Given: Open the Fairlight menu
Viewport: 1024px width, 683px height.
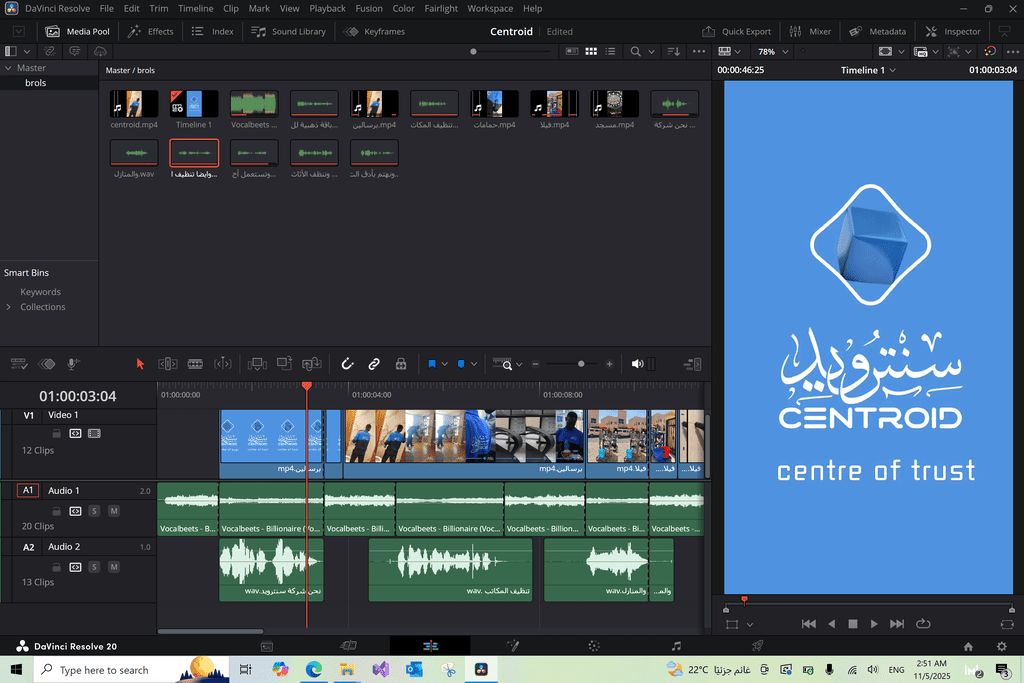Looking at the screenshot, I should pos(440,8).
